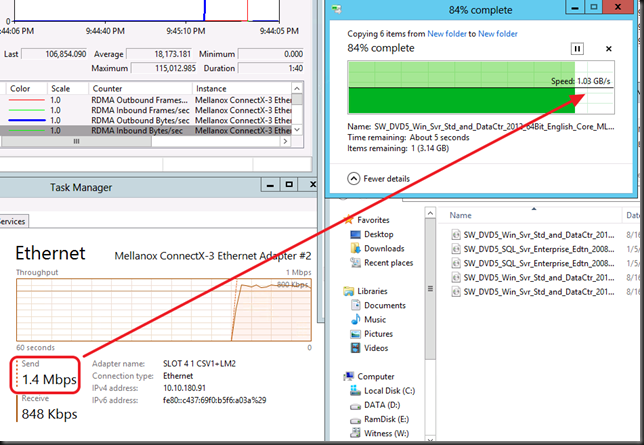
Task: Click the Instance column header
Action: pos(242,89)
